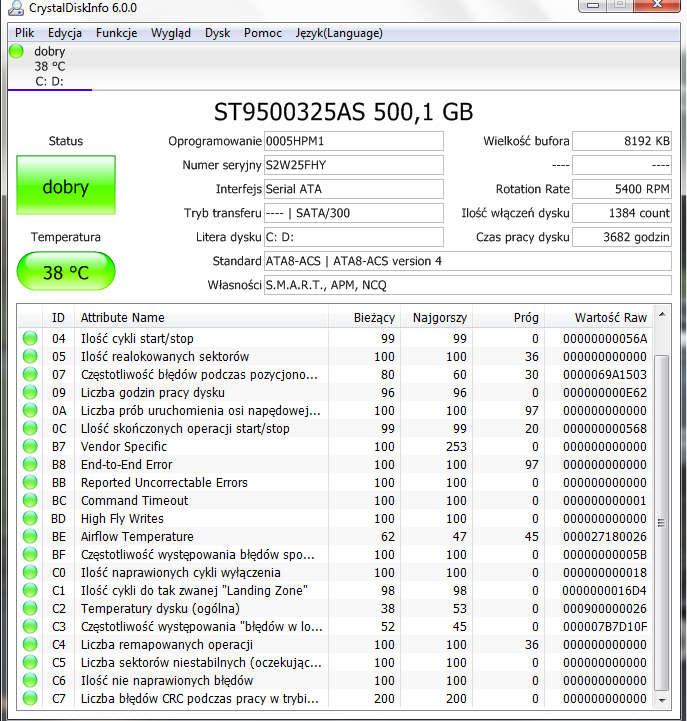
Task: Click raw value 0000069A1503
Action: coord(605,375)
